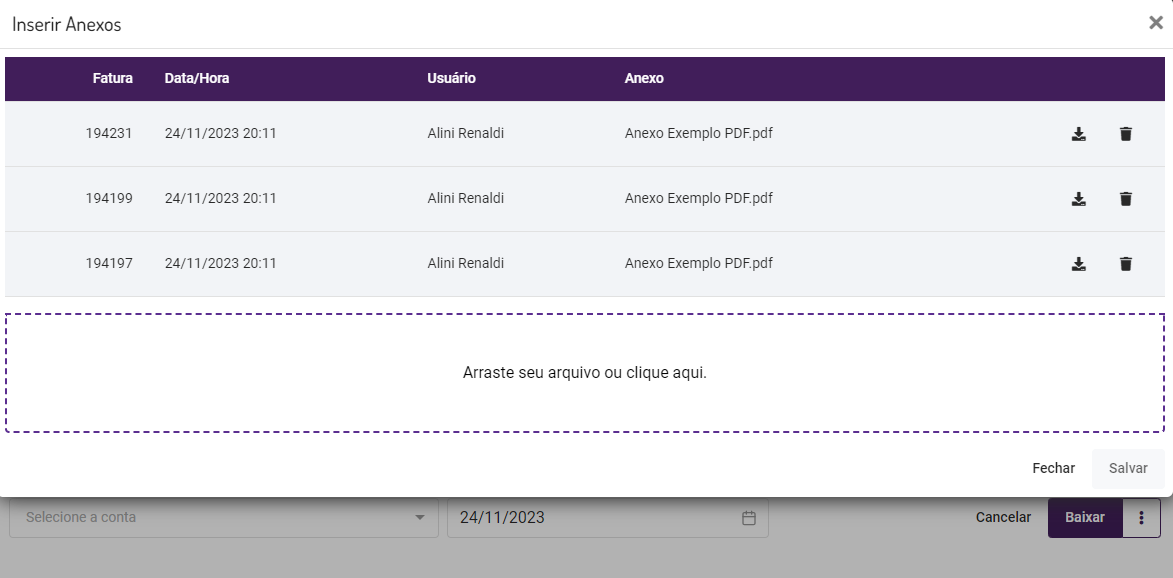Screen dimensions: 1173x578
Task: Expand the Selecione a conta dropdown
Action: pyautogui.click(x=419, y=518)
